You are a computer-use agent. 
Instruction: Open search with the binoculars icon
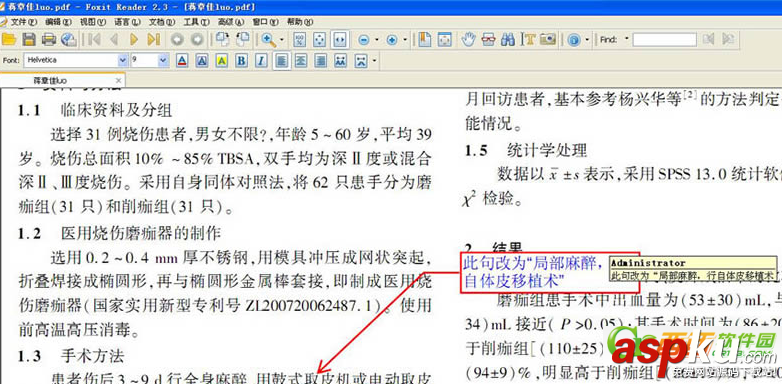[508, 40]
